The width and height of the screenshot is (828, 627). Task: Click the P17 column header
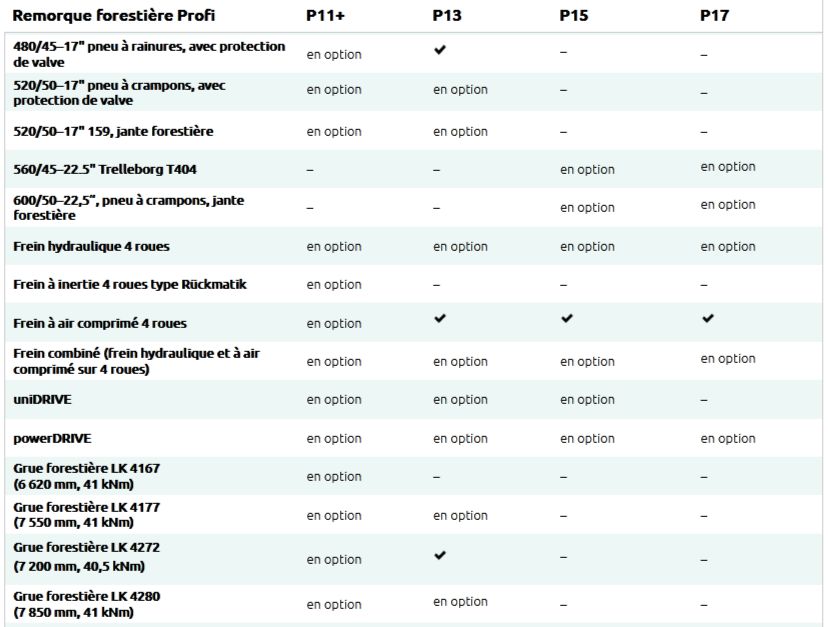point(714,16)
